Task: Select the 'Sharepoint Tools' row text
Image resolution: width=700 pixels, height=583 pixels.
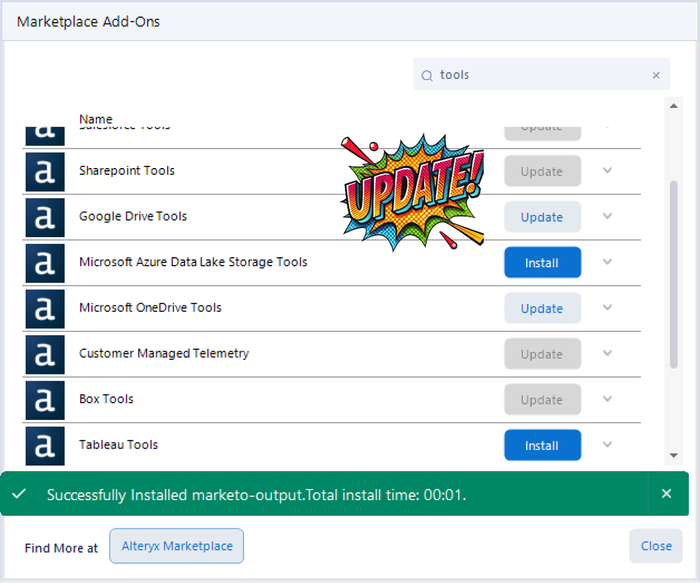Action: click(127, 171)
